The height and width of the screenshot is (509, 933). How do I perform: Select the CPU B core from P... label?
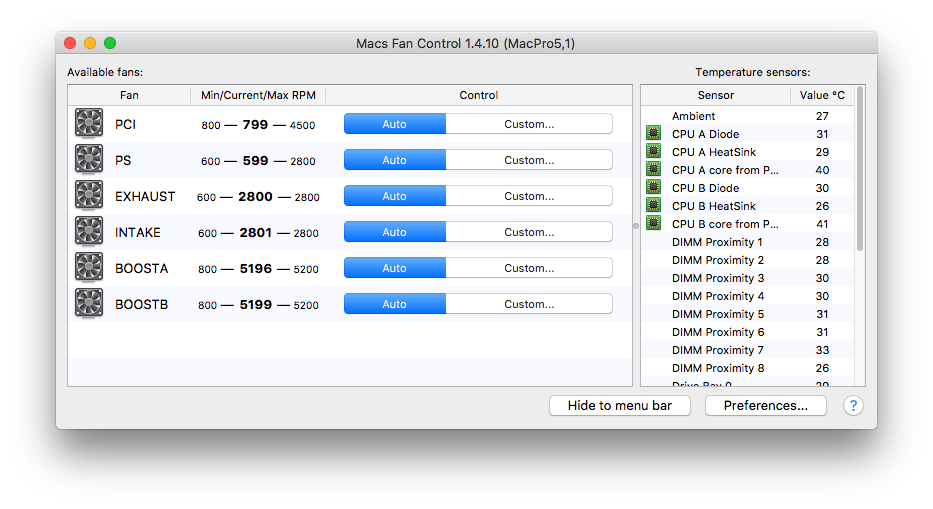[x=725, y=224]
